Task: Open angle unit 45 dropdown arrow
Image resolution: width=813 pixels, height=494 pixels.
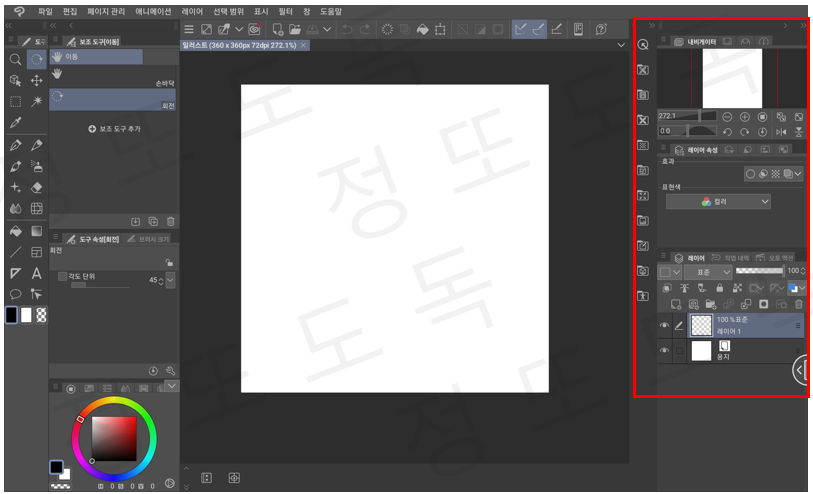Action: pyautogui.click(x=170, y=280)
